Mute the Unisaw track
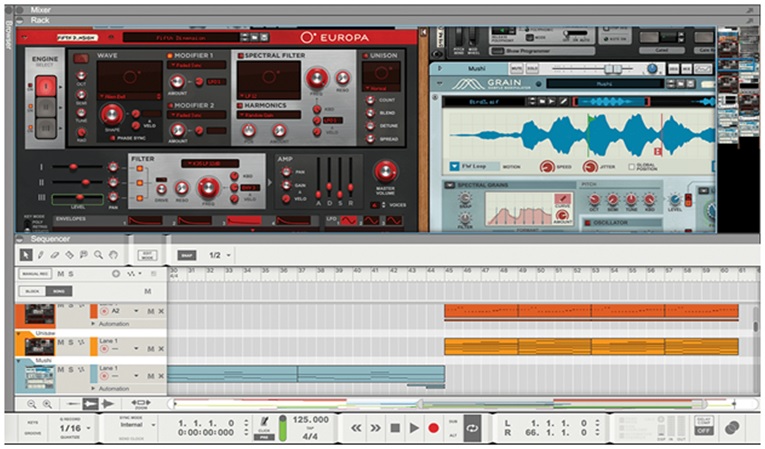This screenshot has height=449, width=765. 60,343
